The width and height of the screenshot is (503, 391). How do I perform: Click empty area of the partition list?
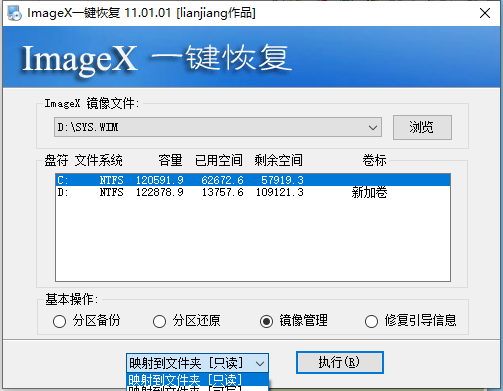(x=253, y=240)
